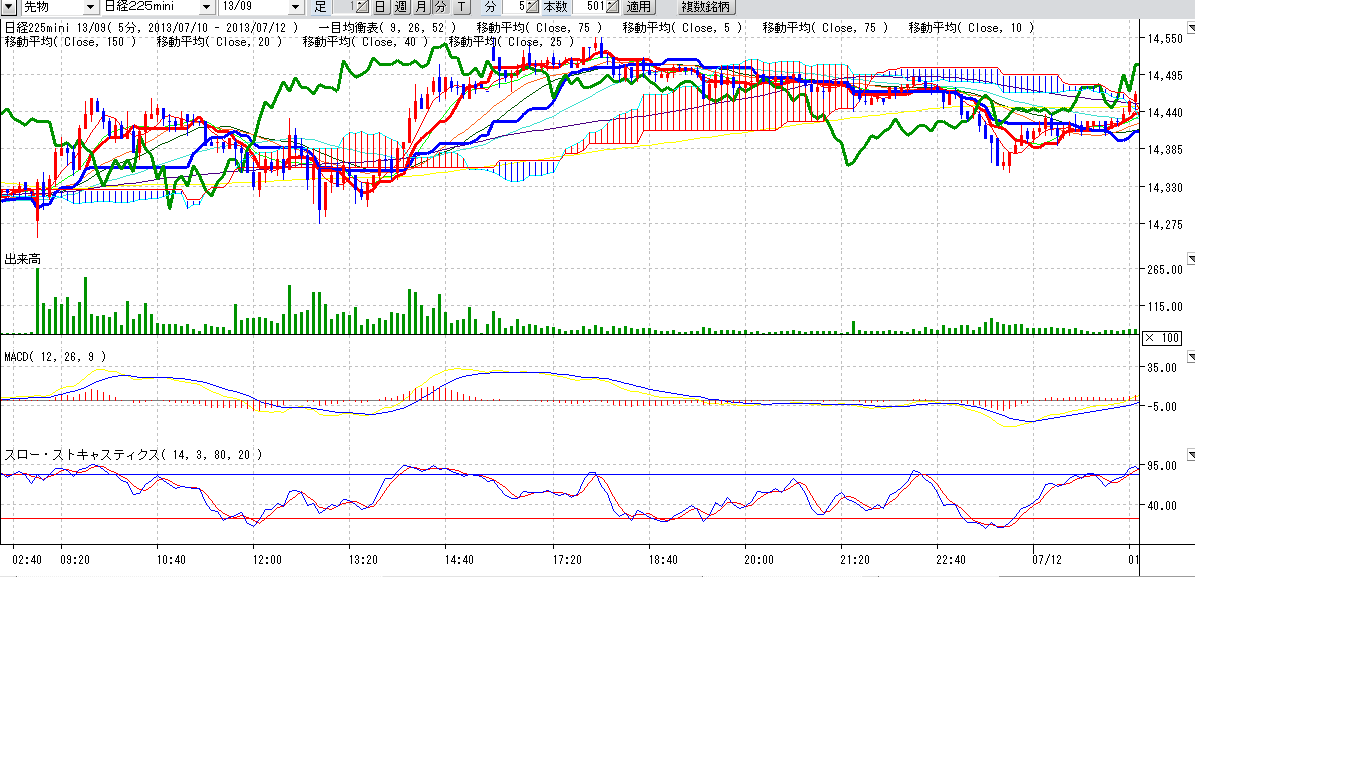This screenshot has height=768, width=1366.
Task: Click the edit icon beside bar count 501
Action: tap(612, 7)
